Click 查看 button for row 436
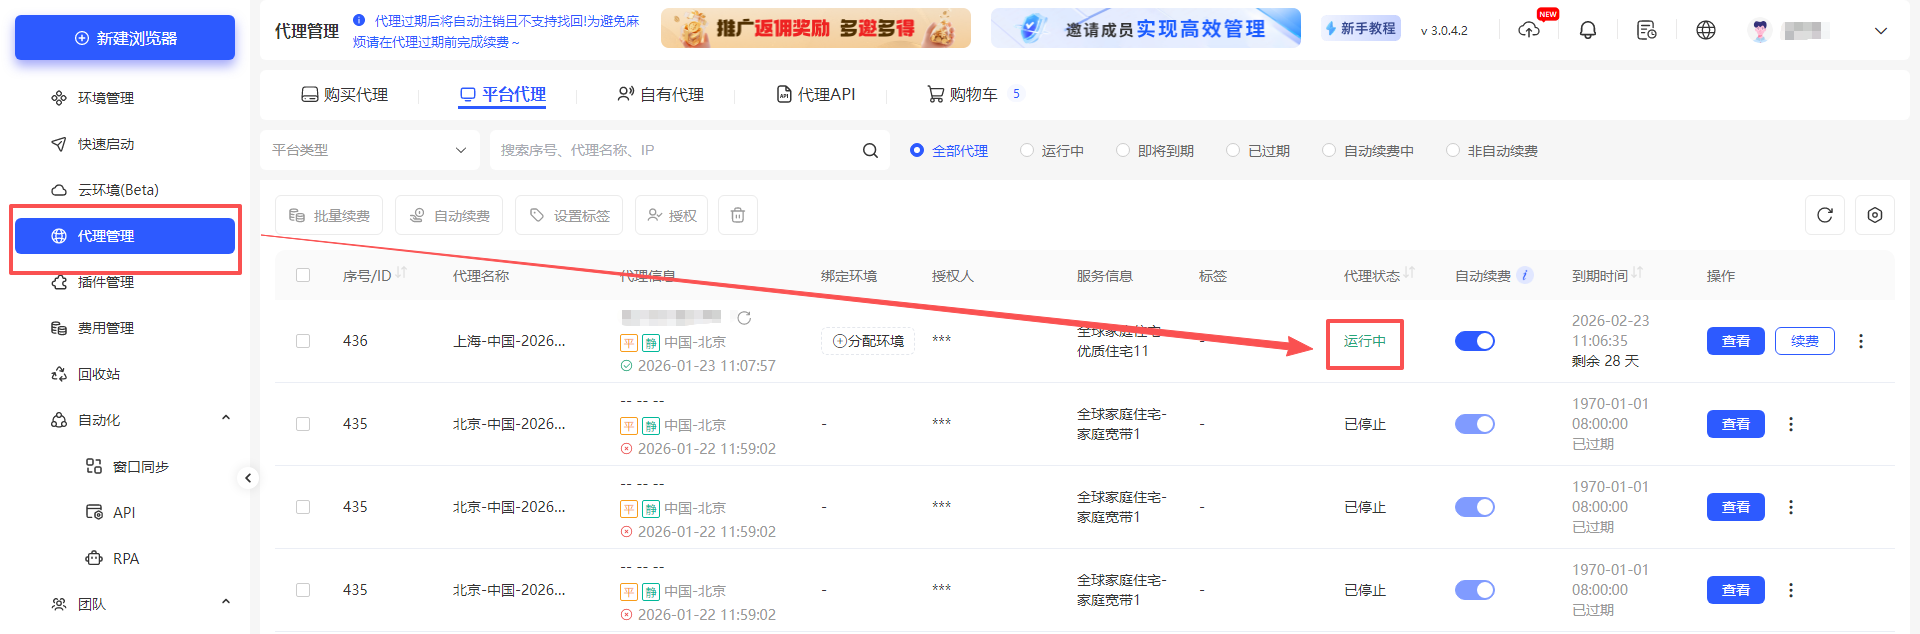The image size is (1920, 634). point(1736,341)
